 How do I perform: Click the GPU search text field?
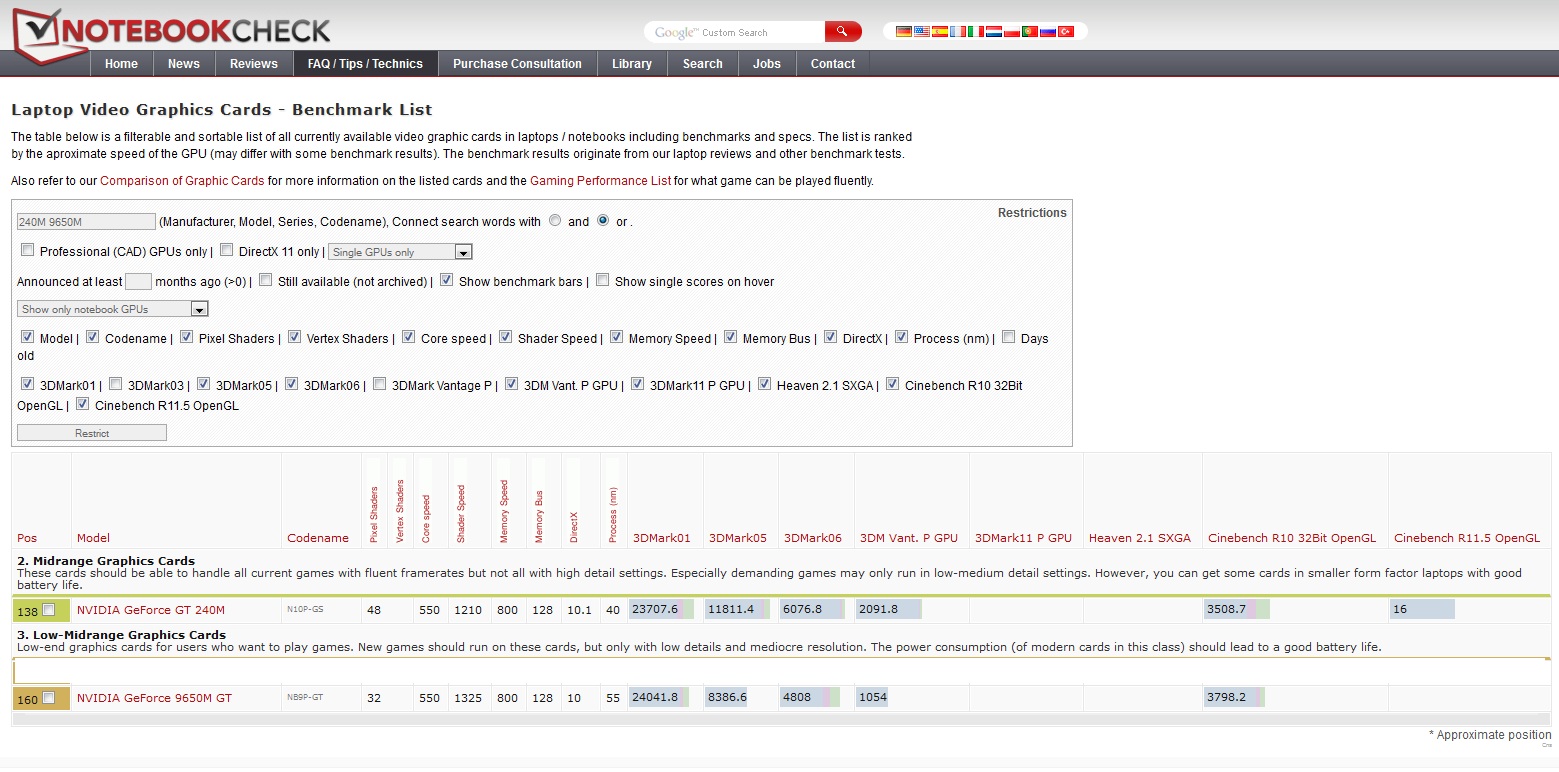pyautogui.click(x=86, y=222)
